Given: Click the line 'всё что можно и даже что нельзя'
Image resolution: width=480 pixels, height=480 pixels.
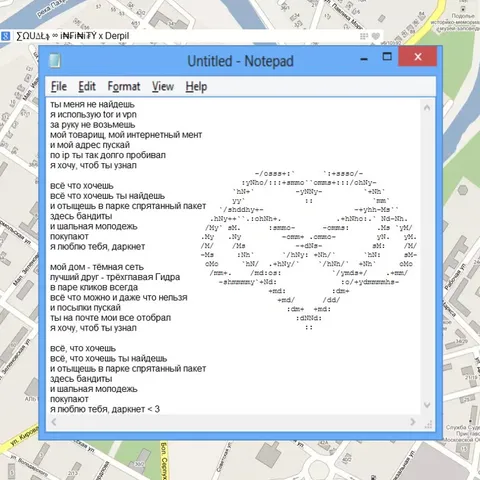Looking at the screenshot, I should [119, 297].
